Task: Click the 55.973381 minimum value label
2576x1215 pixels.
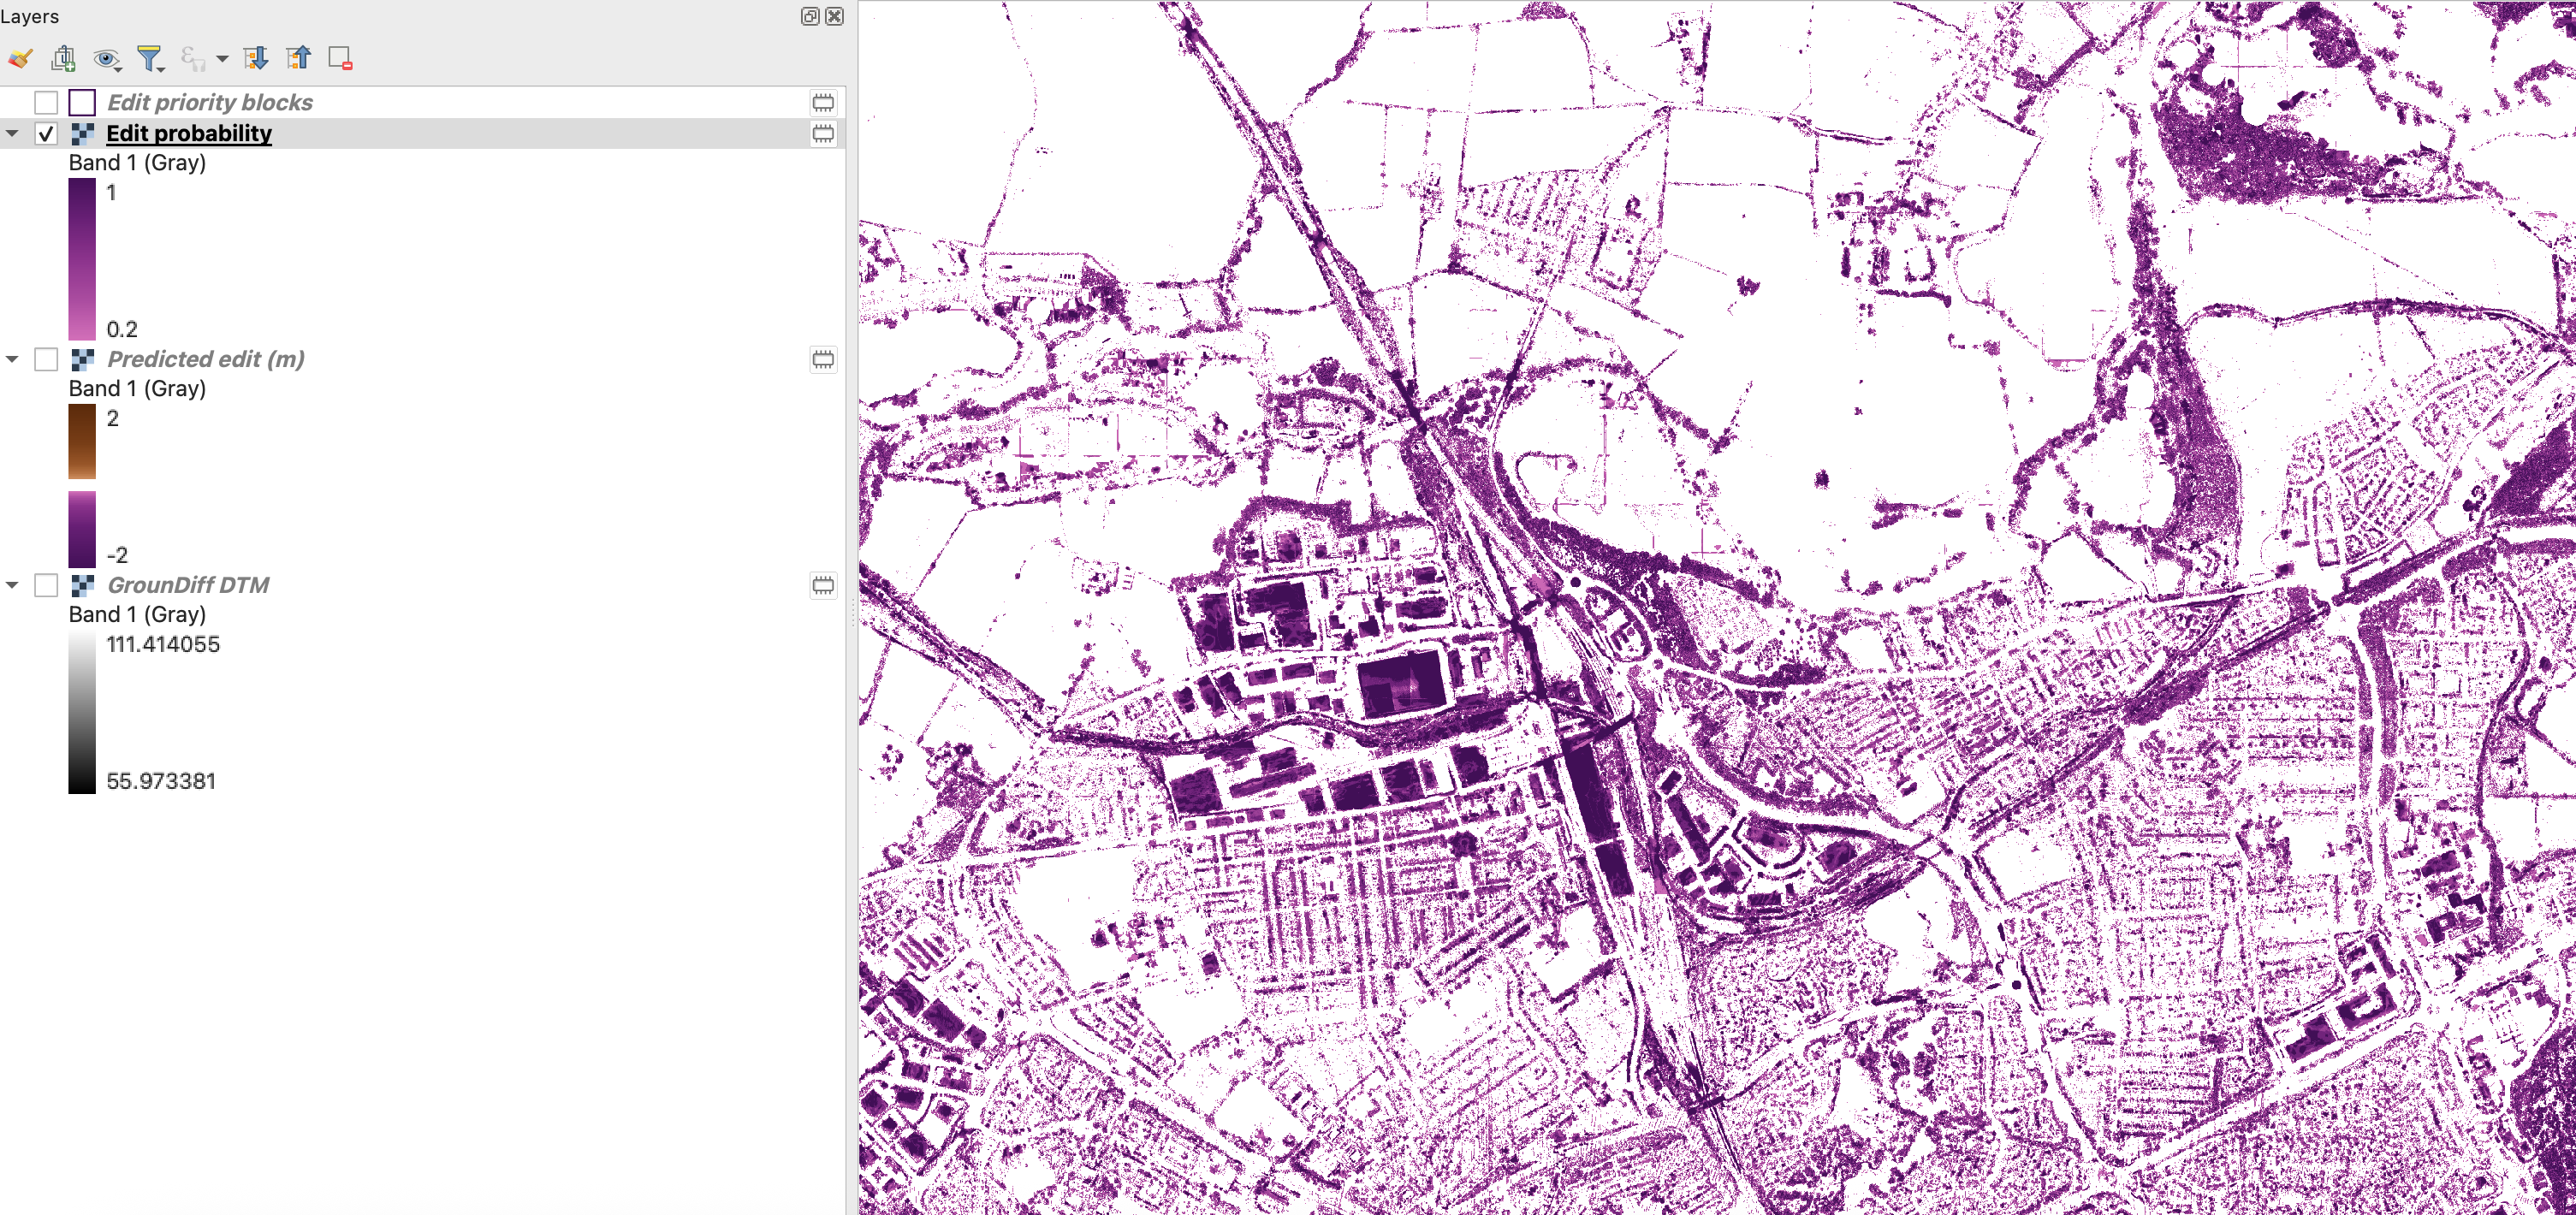Action: [161, 781]
